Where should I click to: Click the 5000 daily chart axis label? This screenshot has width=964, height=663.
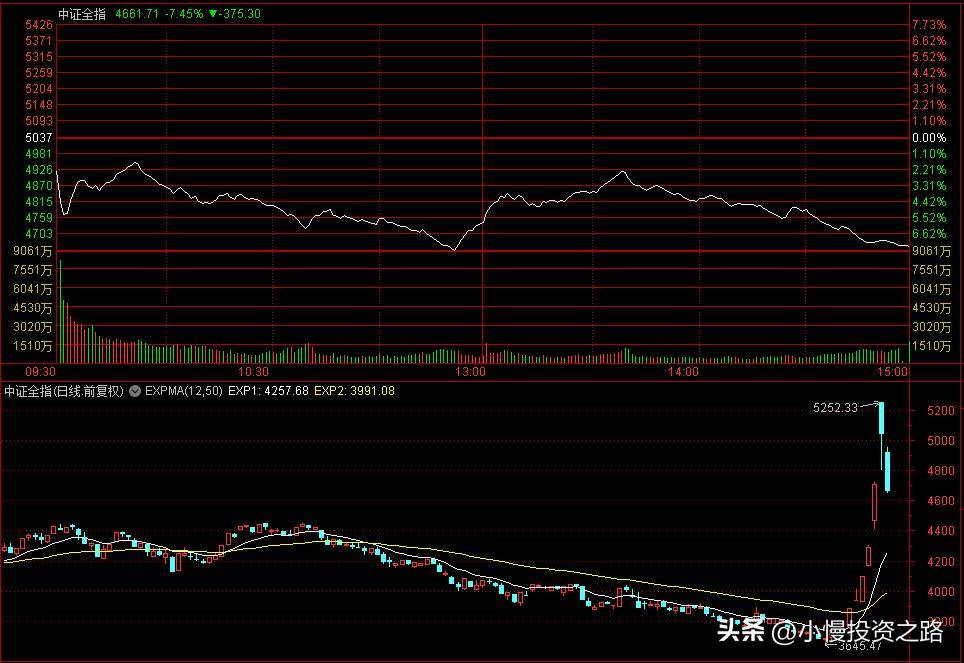pos(941,441)
